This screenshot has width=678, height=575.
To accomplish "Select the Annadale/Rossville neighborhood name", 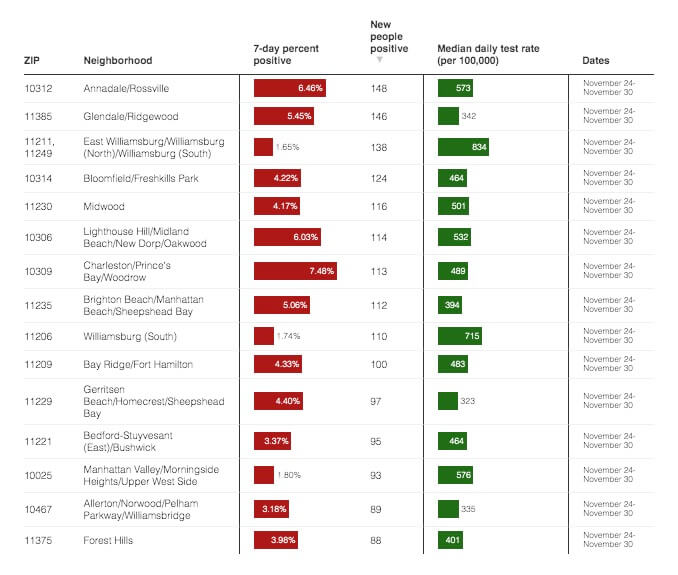I will point(126,88).
